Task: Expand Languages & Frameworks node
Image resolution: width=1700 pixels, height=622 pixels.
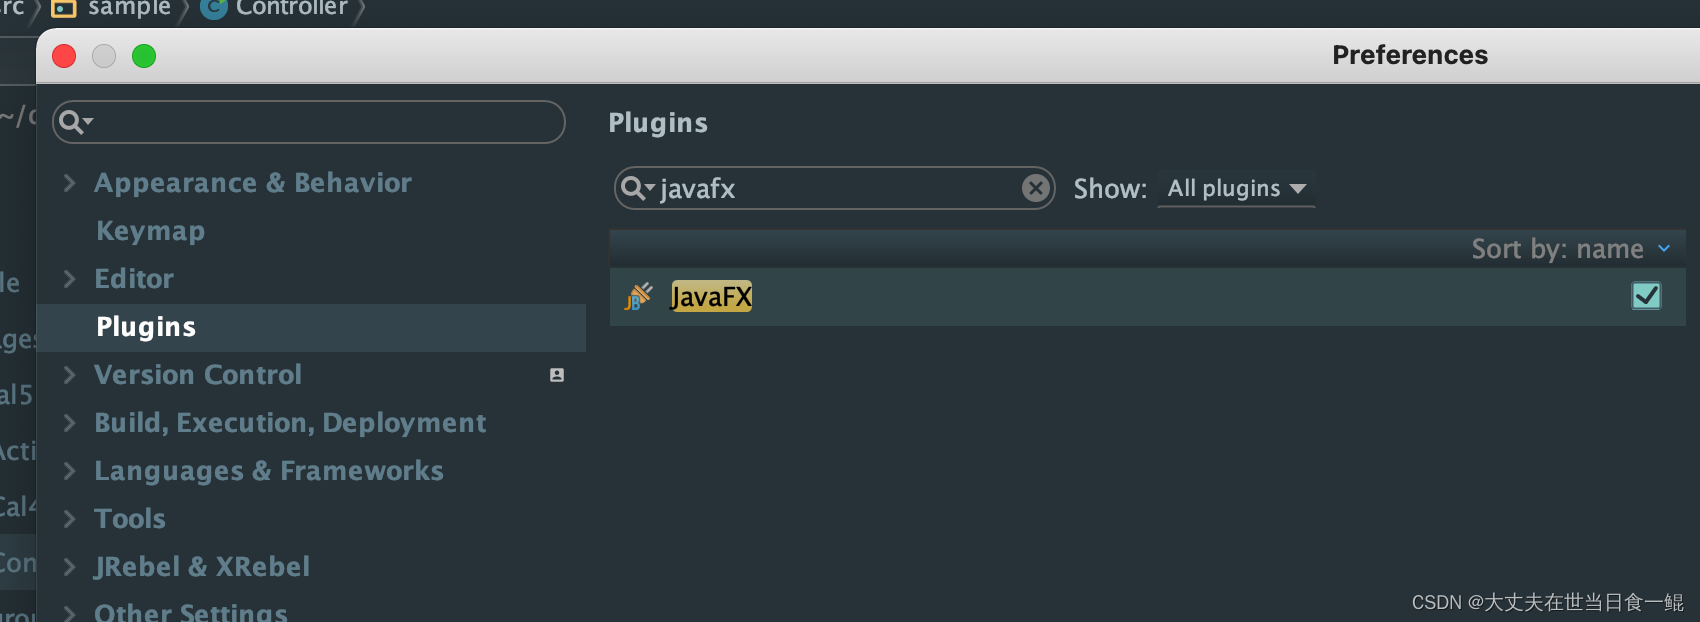Action: pyautogui.click(x=69, y=471)
